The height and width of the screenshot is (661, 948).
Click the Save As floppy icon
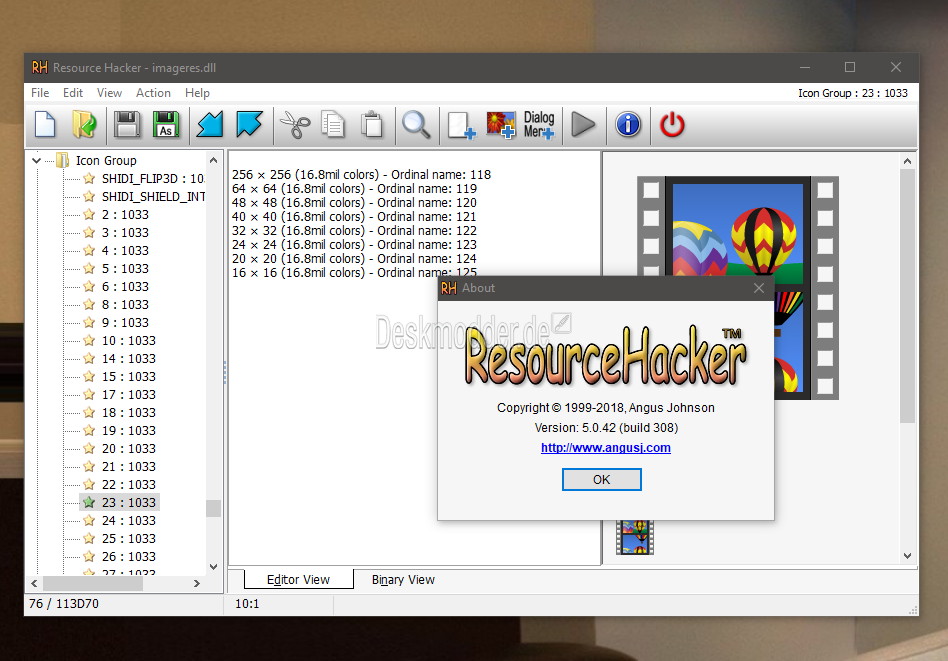166,125
